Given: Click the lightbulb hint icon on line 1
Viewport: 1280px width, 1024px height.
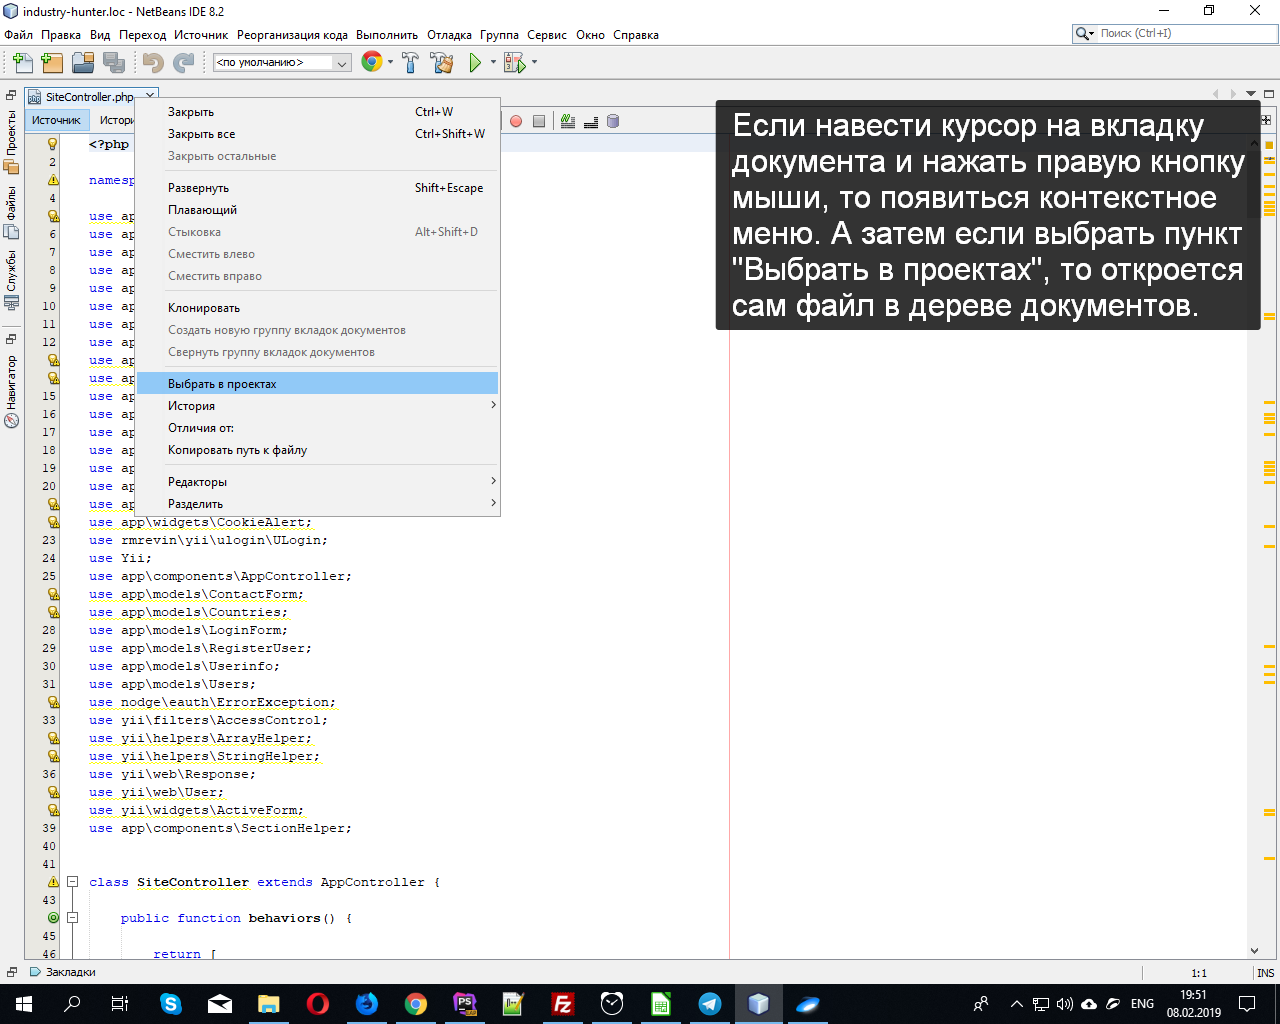Looking at the screenshot, I should (x=53, y=144).
